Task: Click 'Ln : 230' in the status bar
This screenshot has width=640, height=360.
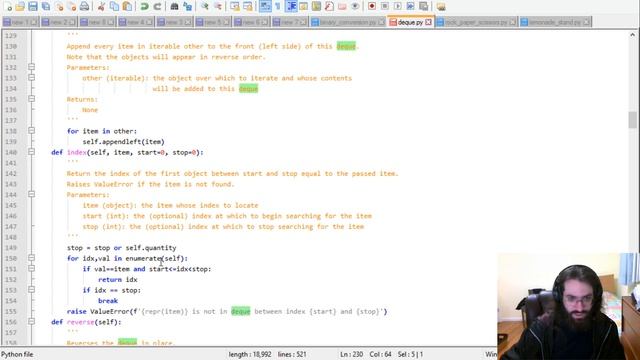Action: click(x=351, y=354)
